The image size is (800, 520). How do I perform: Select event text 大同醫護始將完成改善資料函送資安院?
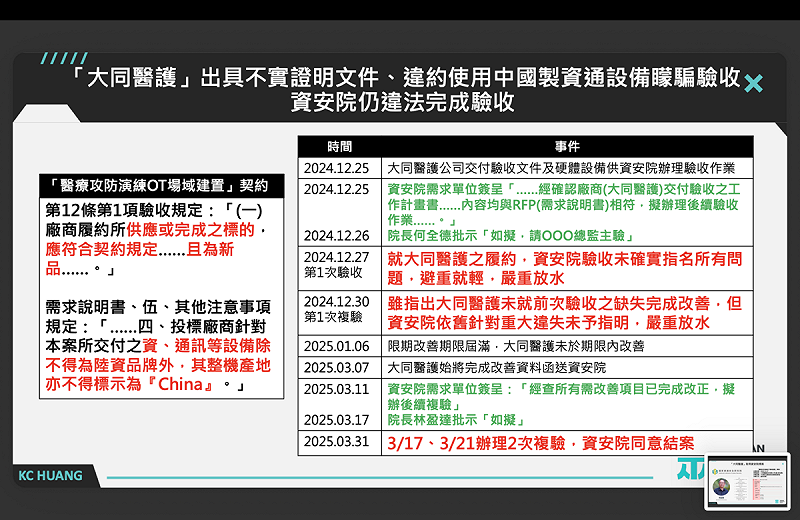coord(496,367)
